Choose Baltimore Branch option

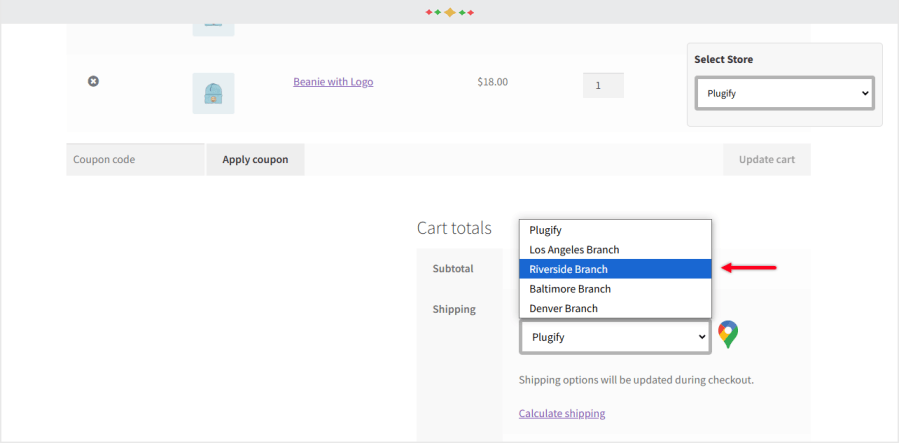pos(615,289)
